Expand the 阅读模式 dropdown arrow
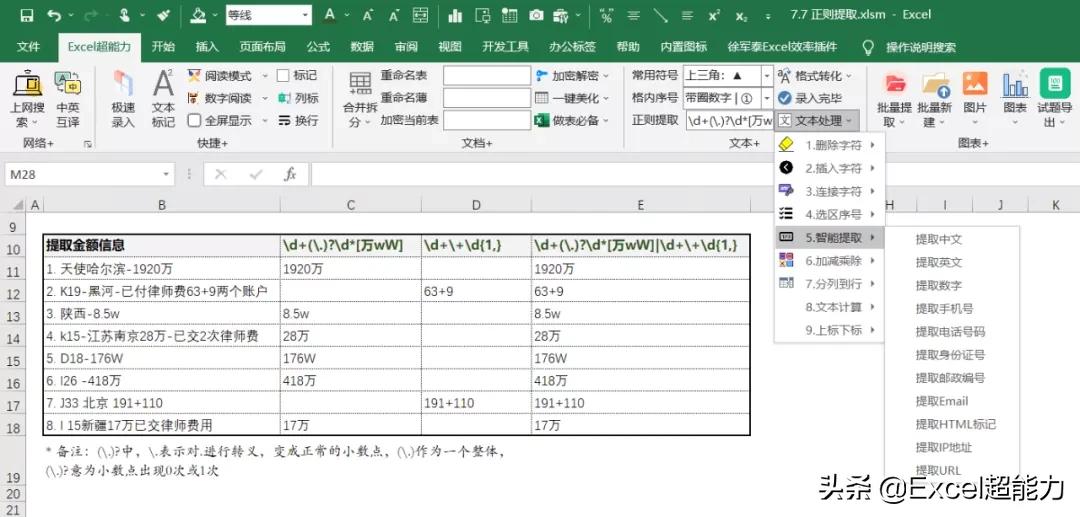1080x517 pixels. click(x=265, y=76)
